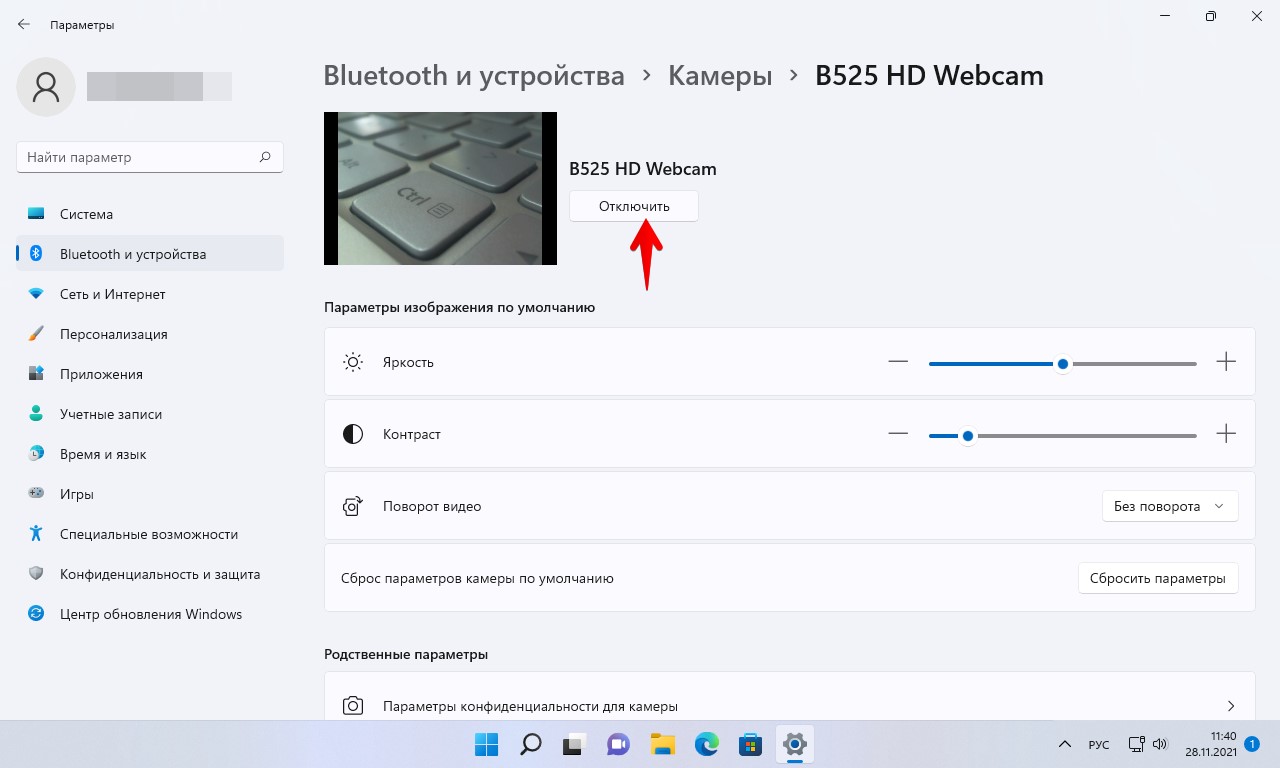Select Bluetooth и устройства in sidebar
Viewport: 1280px width, 768px height.
(x=150, y=254)
